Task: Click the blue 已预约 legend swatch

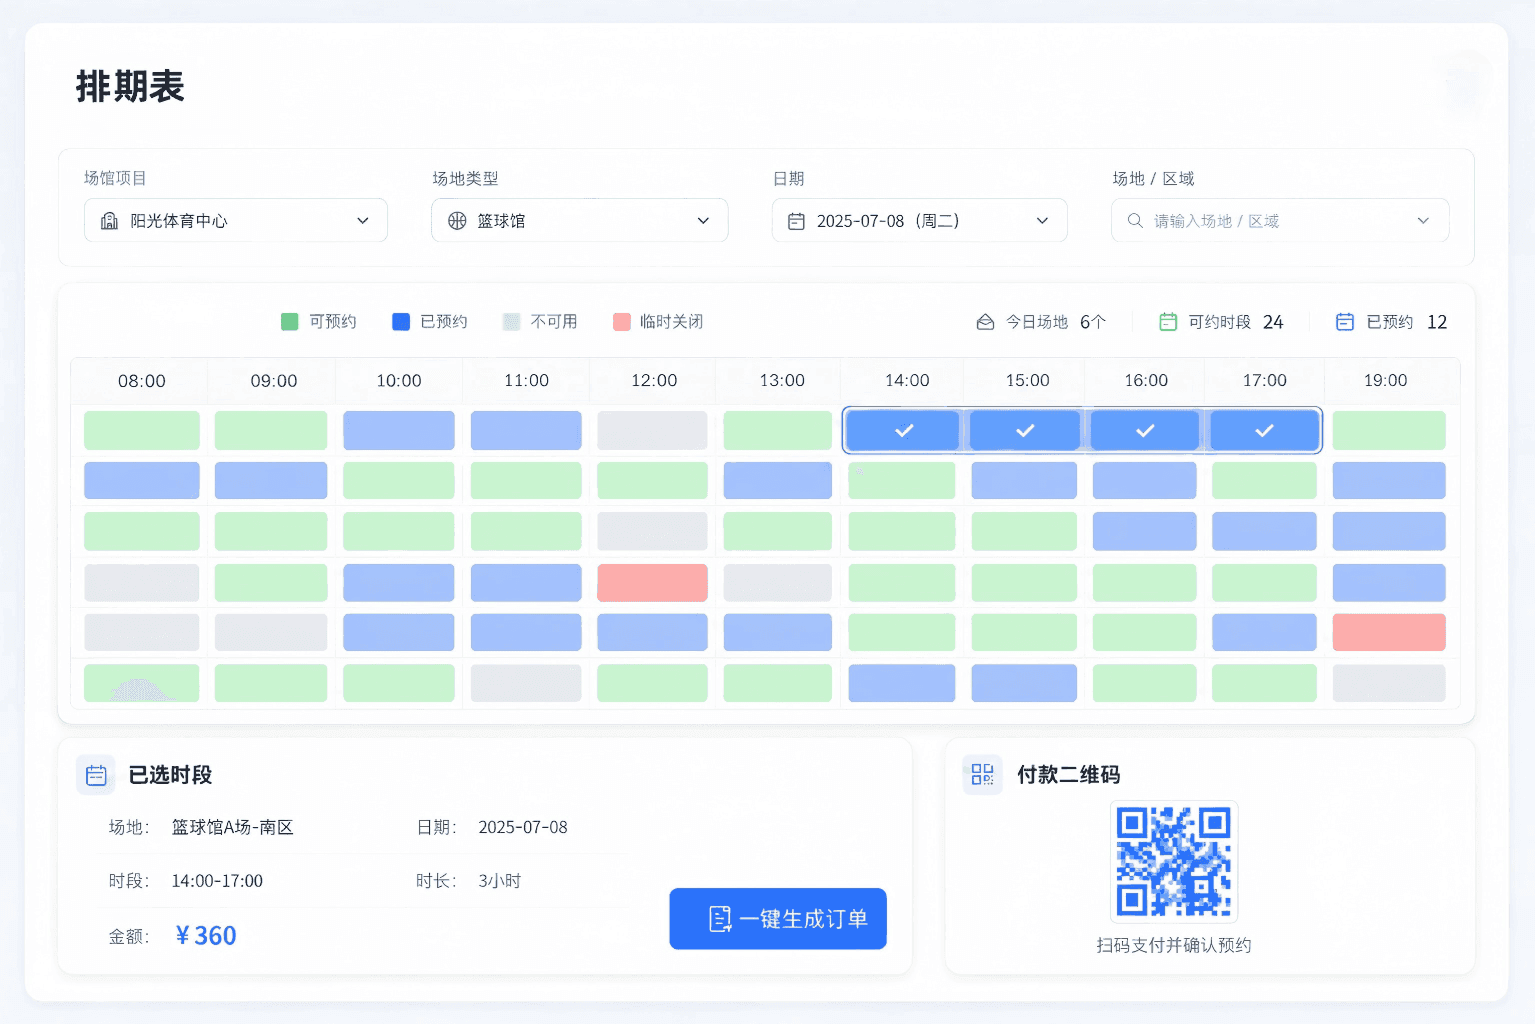Action: pos(401,322)
